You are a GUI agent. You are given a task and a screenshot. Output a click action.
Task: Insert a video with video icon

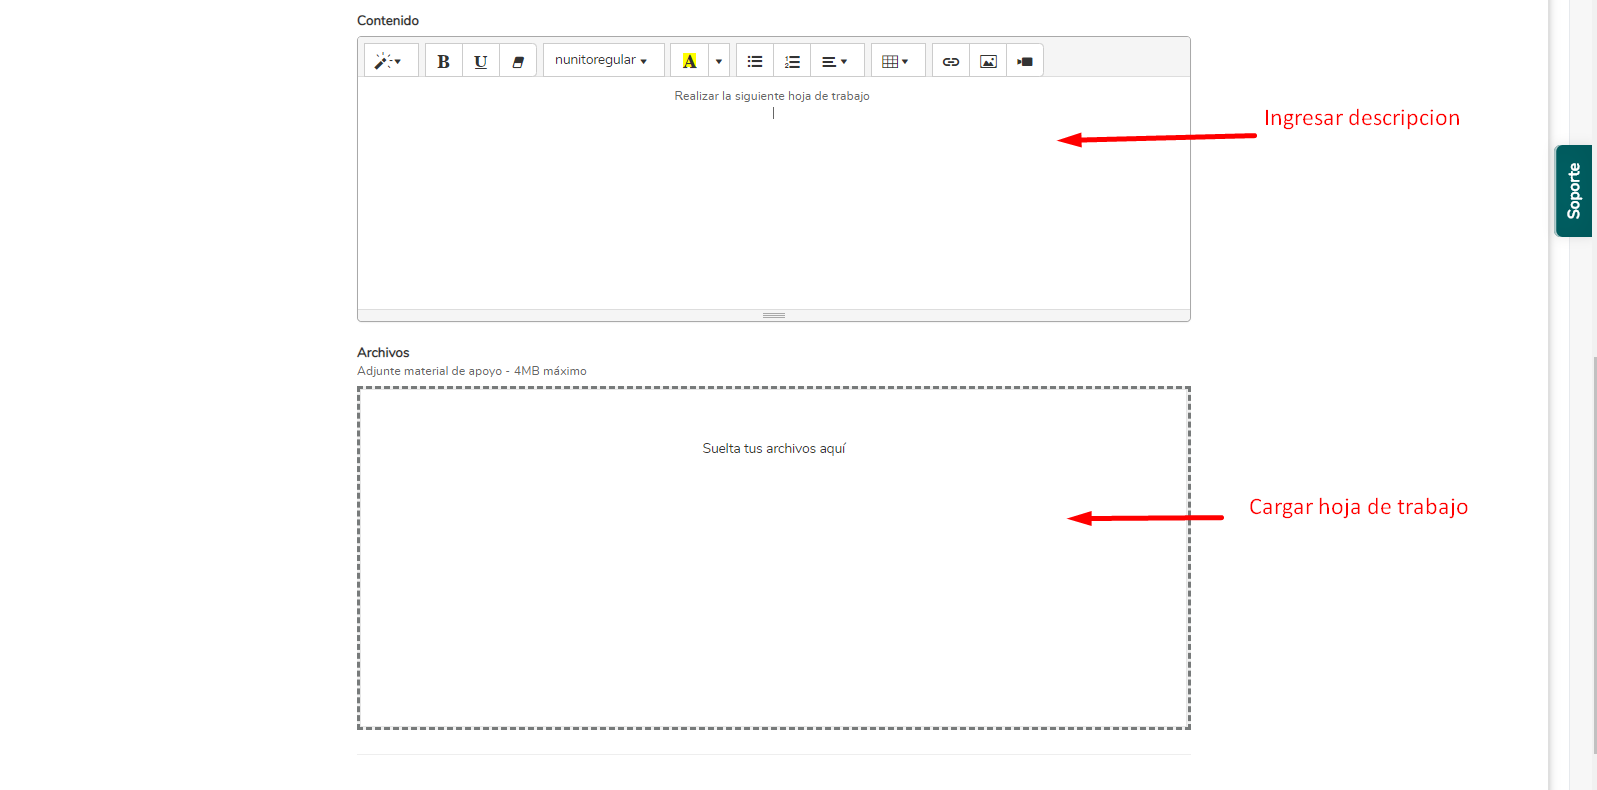point(1025,61)
